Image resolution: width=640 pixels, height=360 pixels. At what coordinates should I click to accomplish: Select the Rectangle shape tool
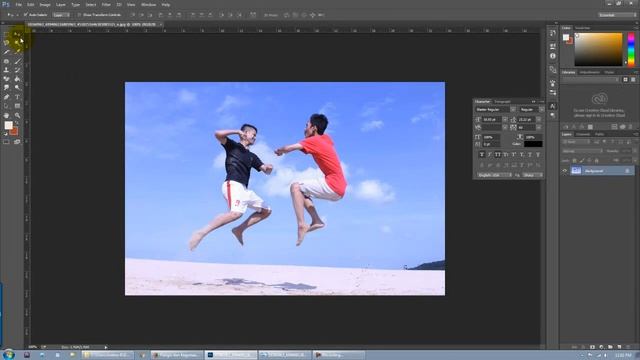[x=17, y=106]
